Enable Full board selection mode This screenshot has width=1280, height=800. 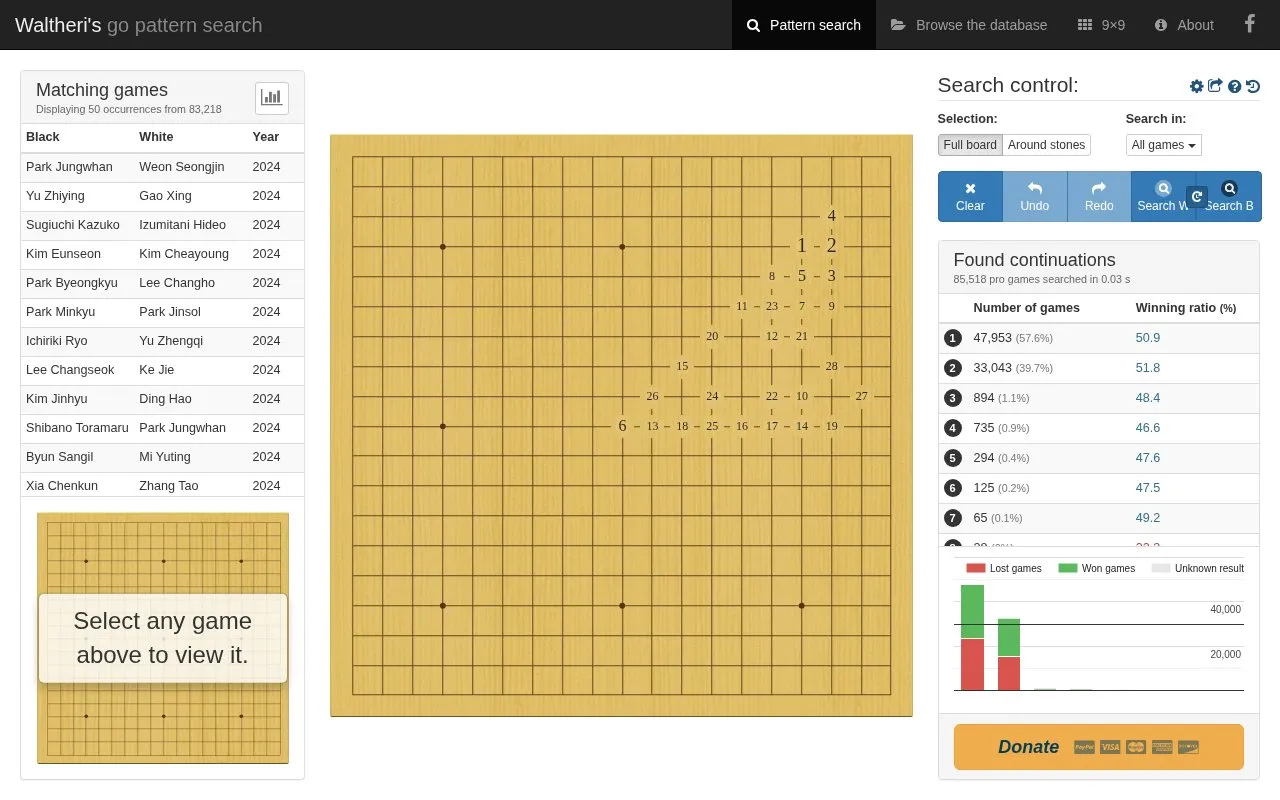point(970,145)
